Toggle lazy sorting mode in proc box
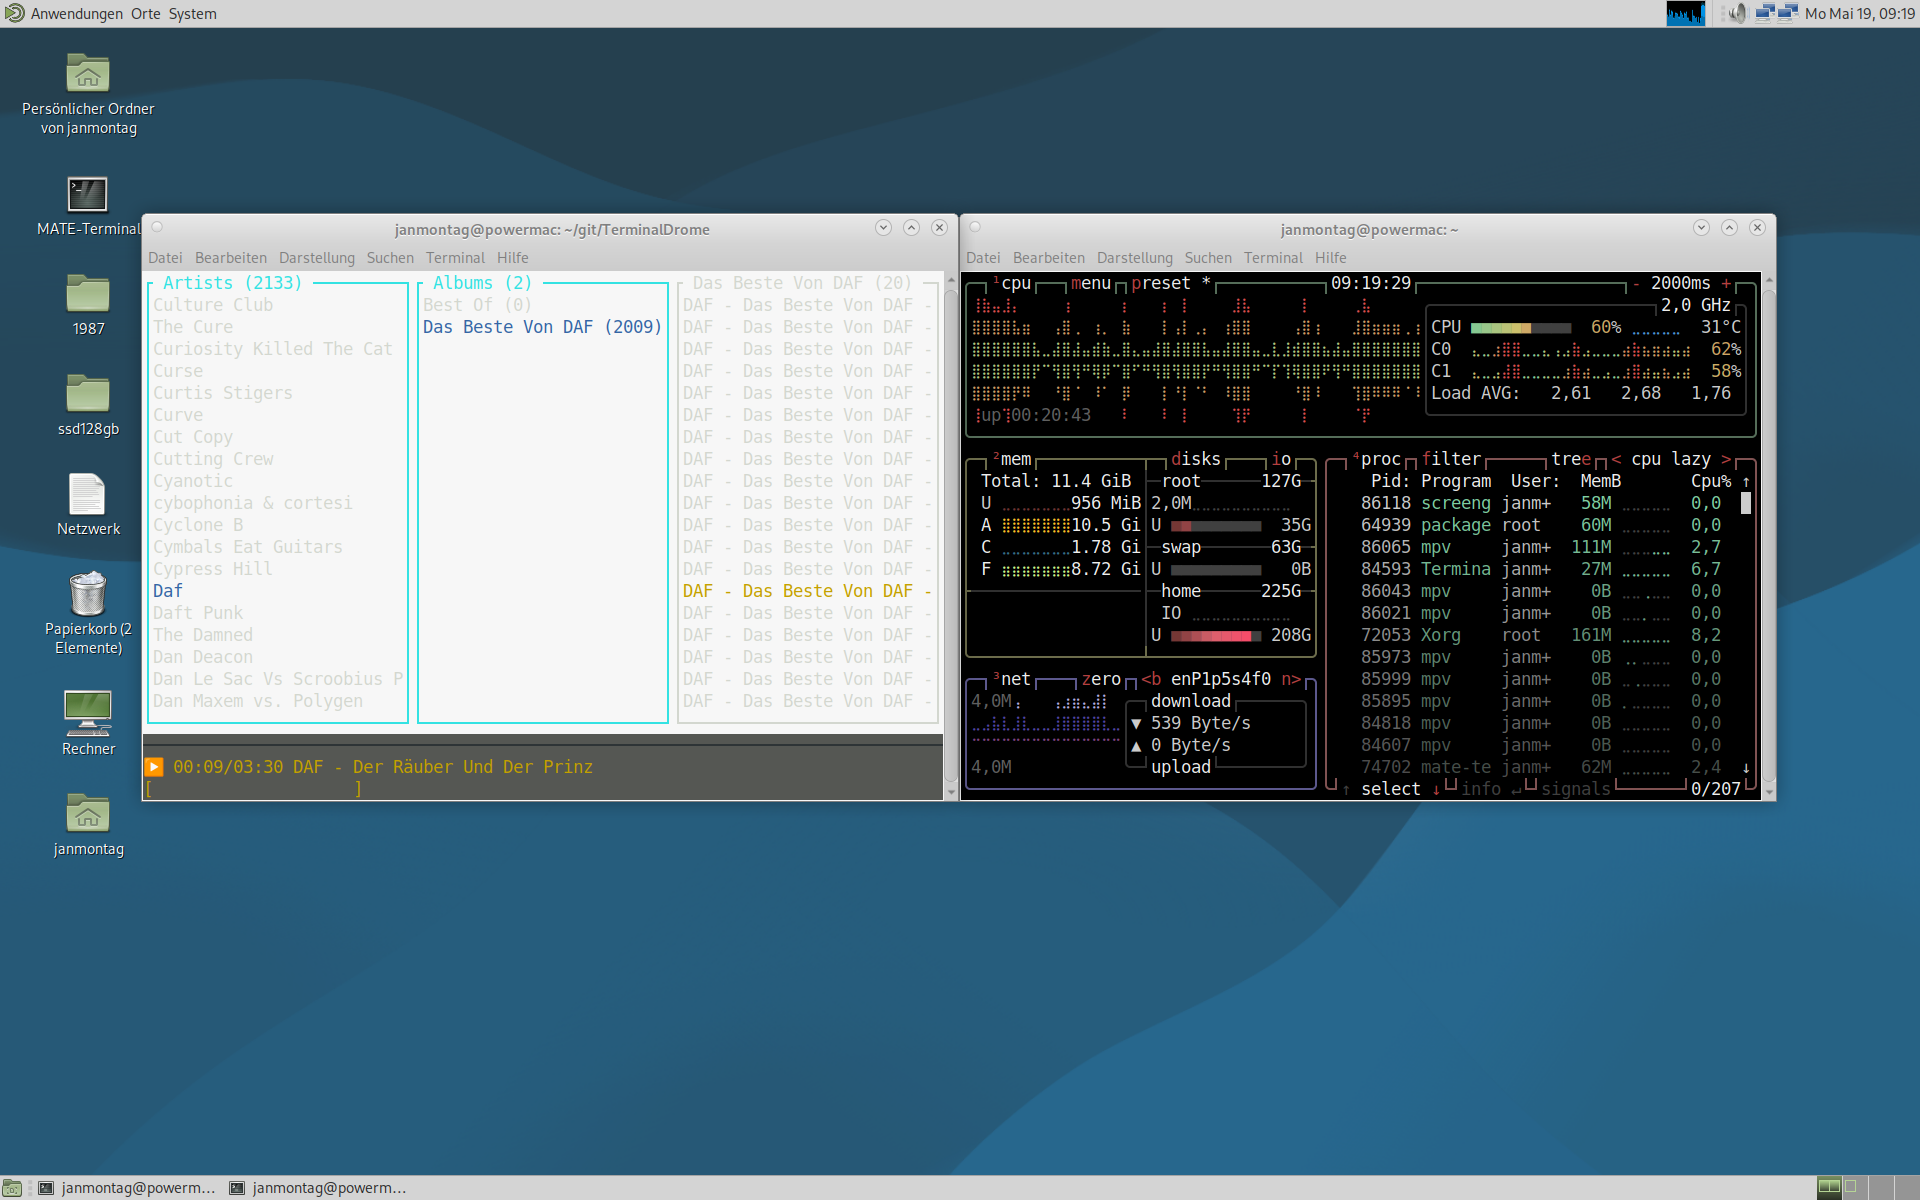The height and width of the screenshot is (1200, 1920). 1691,459
